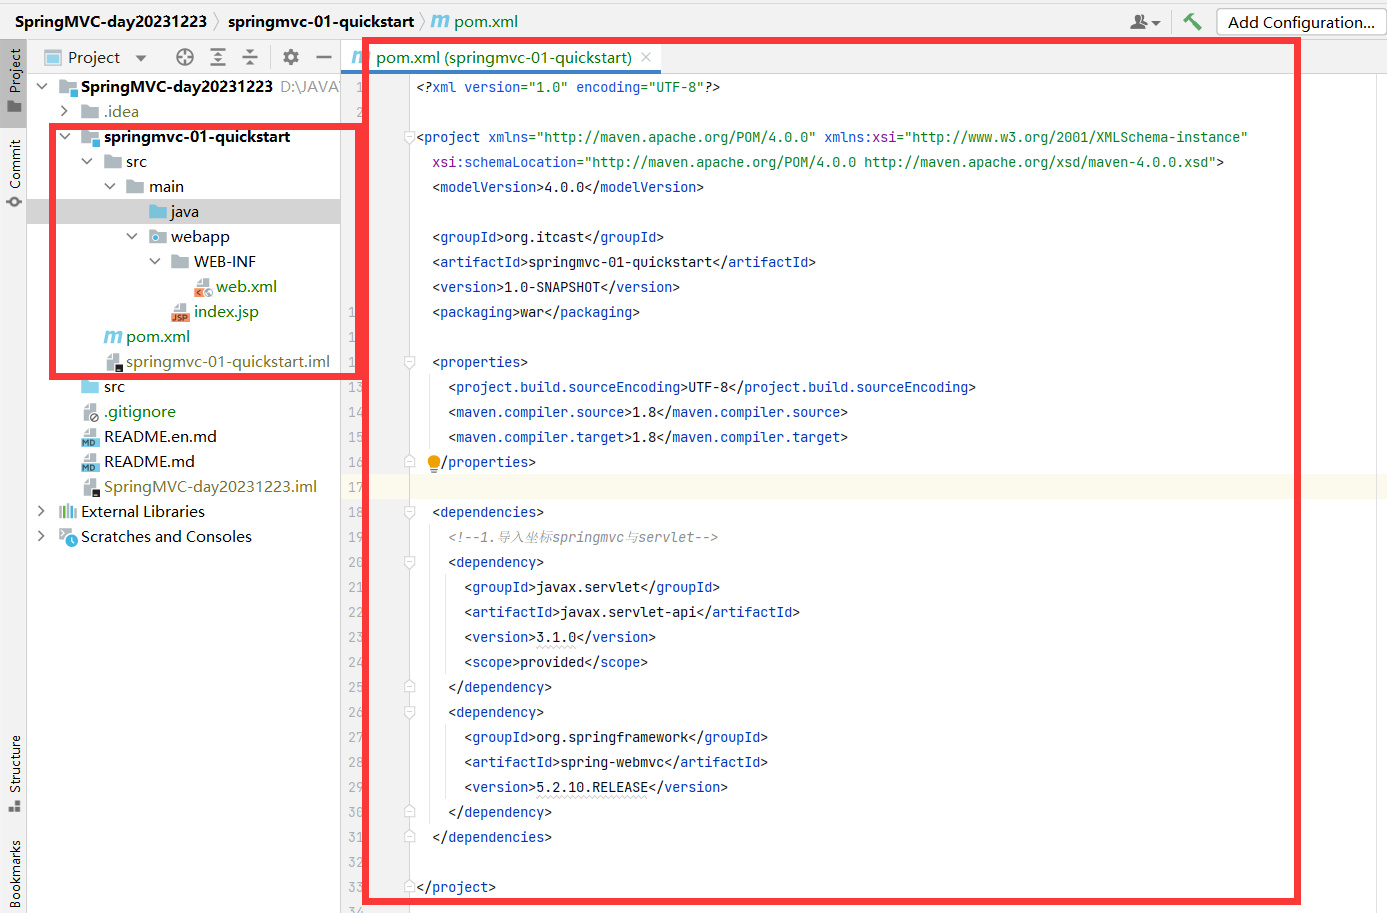Click the modelVersion line in editor
The width and height of the screenshot is (1387, 913).
[x=568, y=187]
